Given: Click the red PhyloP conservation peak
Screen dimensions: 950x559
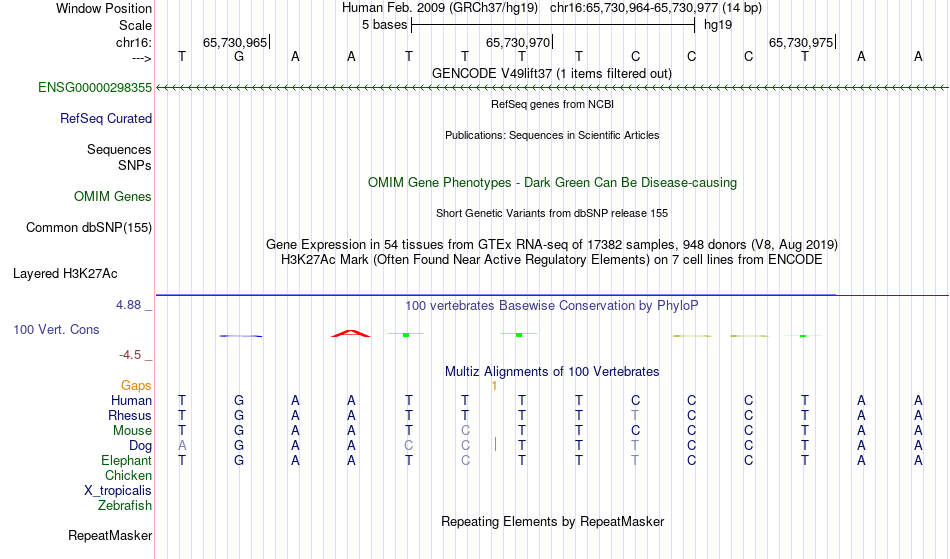Looking at the screenshot, I should (351, 333).
